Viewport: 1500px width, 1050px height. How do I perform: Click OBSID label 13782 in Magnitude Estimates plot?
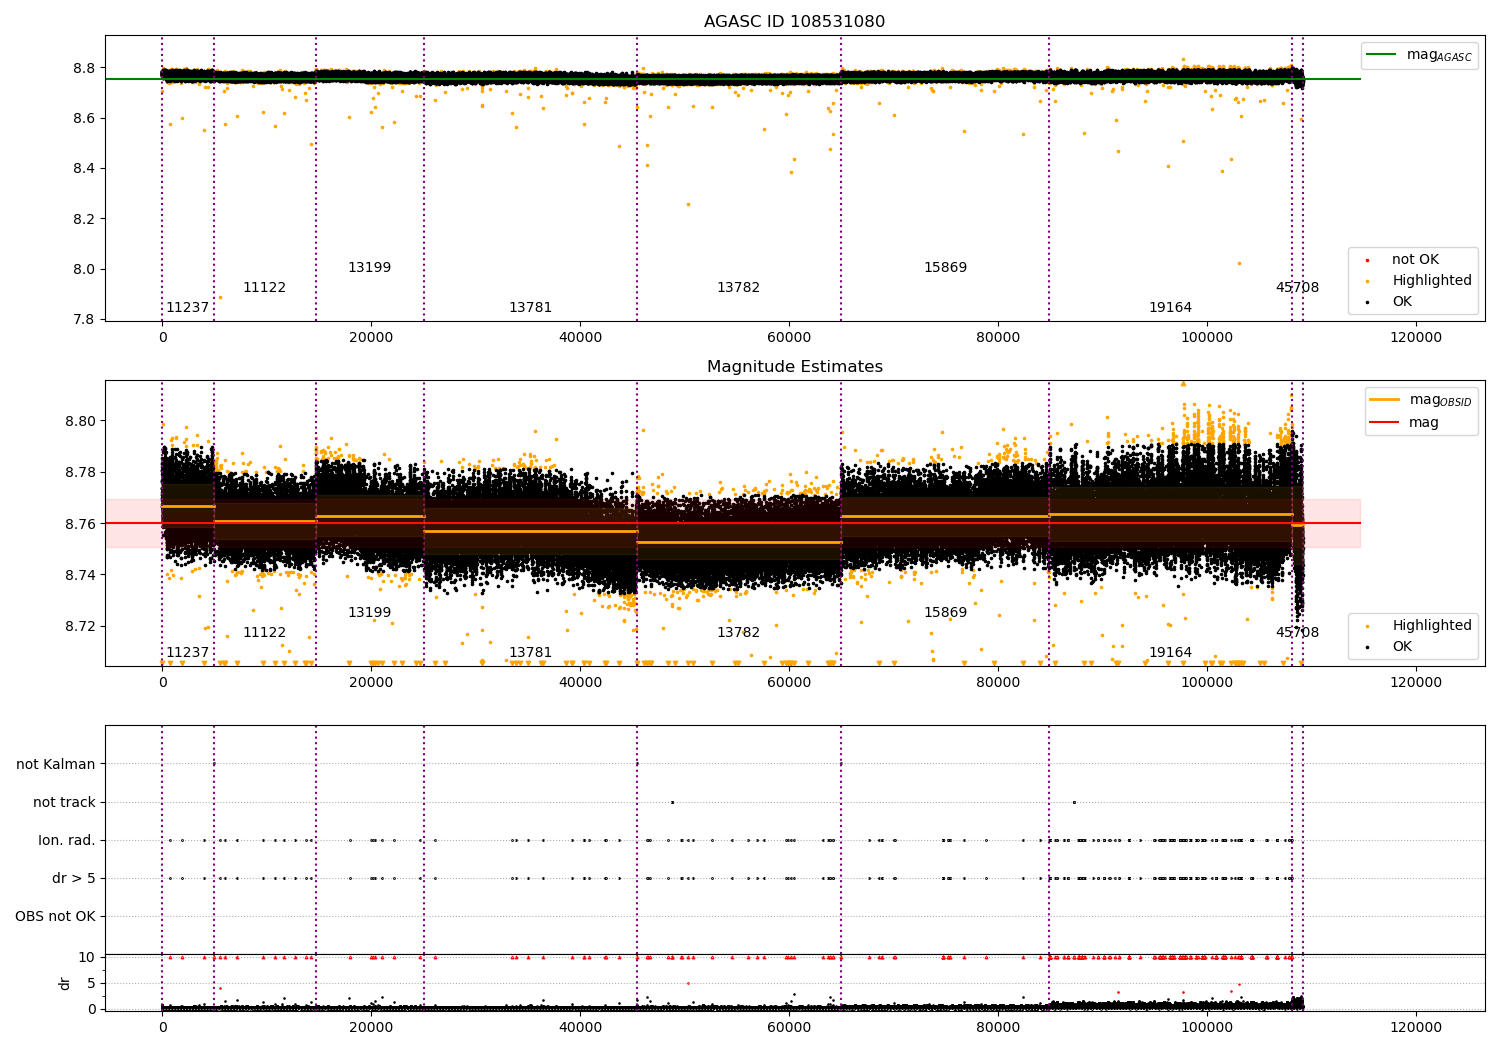[x=738, y=633]
